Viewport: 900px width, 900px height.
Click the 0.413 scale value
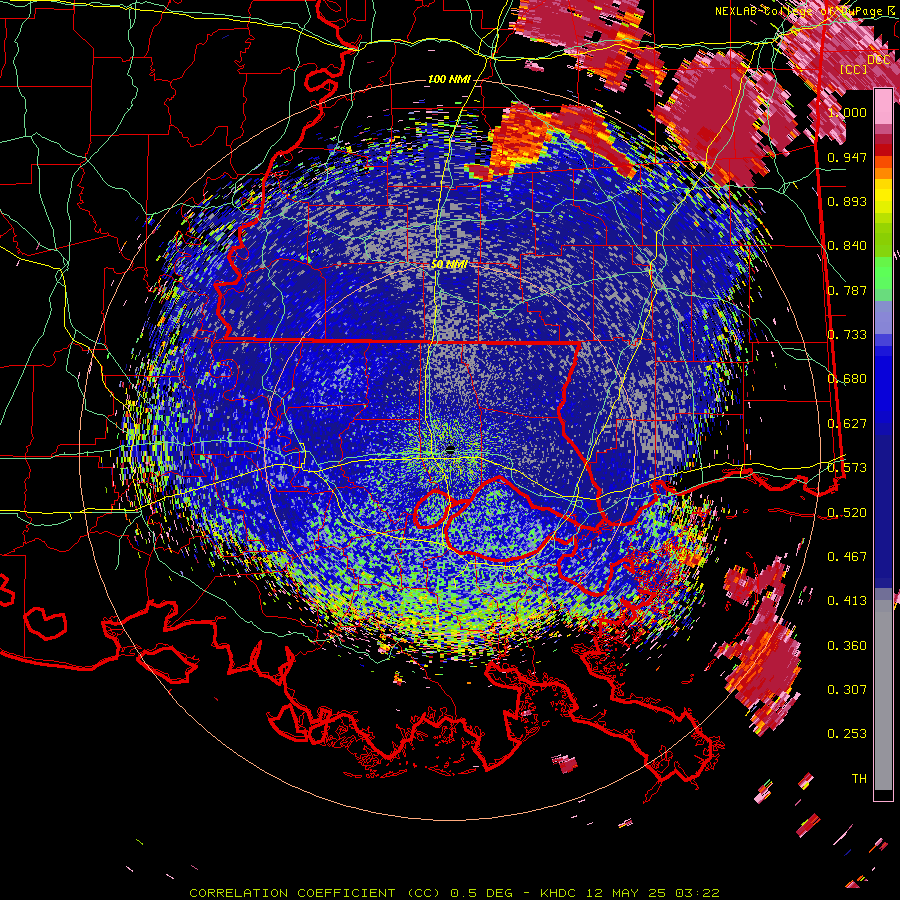[847, 601]
